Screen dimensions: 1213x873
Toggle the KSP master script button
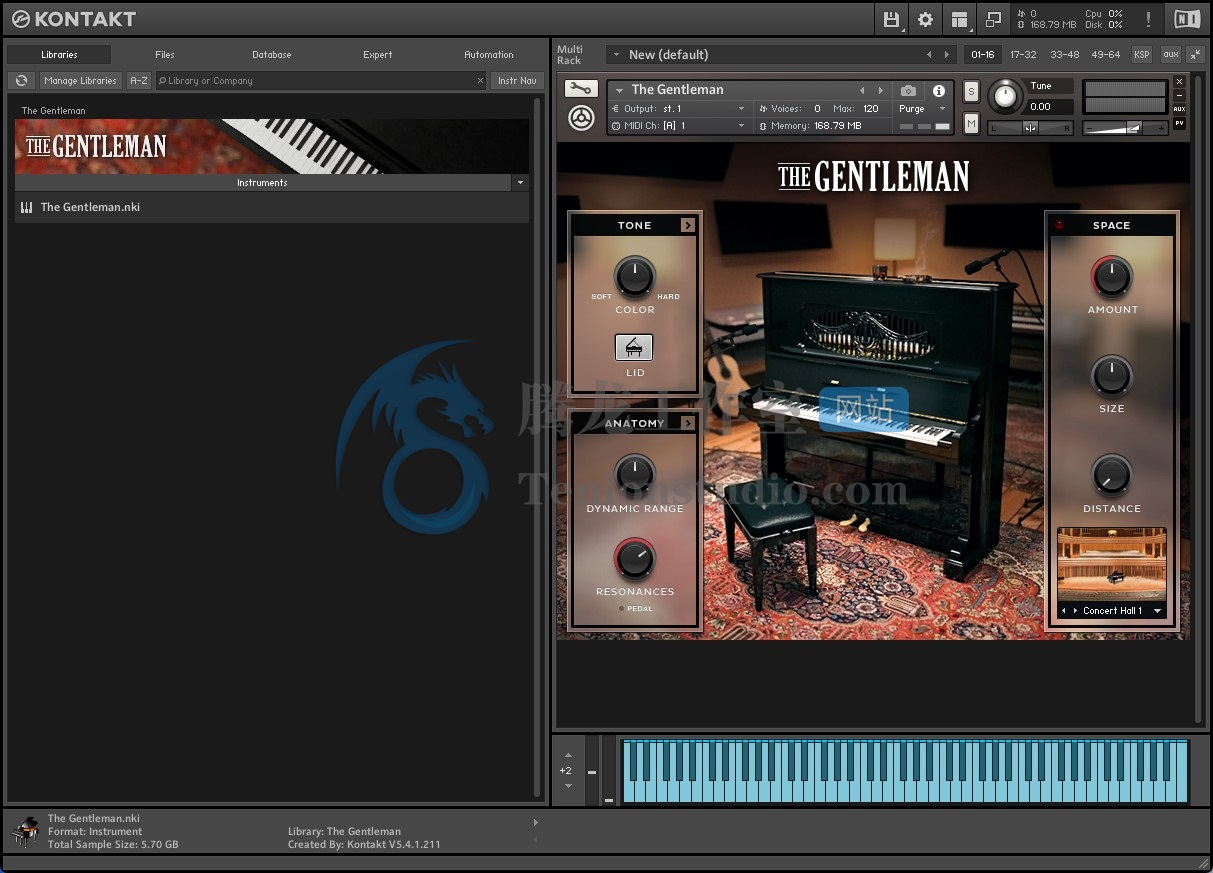[1141, 55]
